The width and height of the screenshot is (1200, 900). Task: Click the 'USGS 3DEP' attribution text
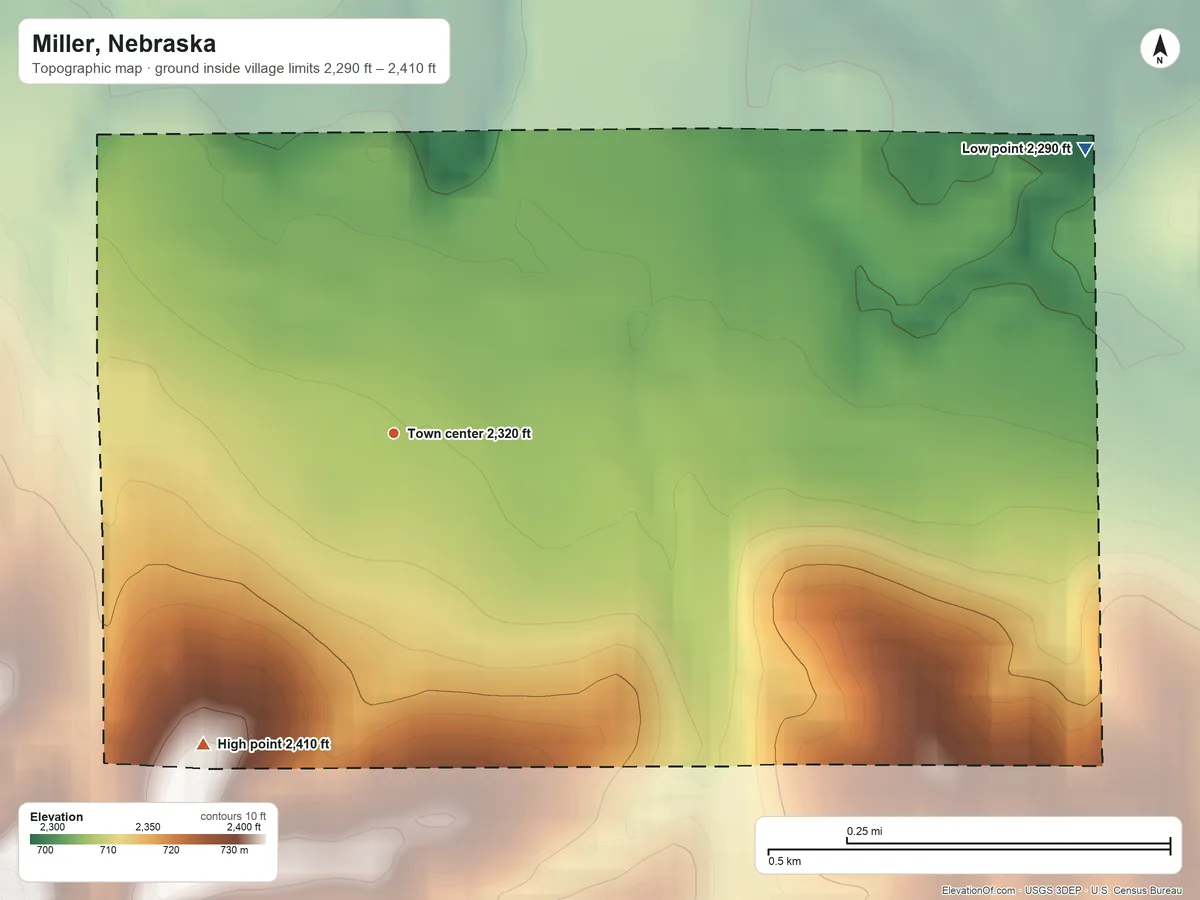(x=1053, y=890)
